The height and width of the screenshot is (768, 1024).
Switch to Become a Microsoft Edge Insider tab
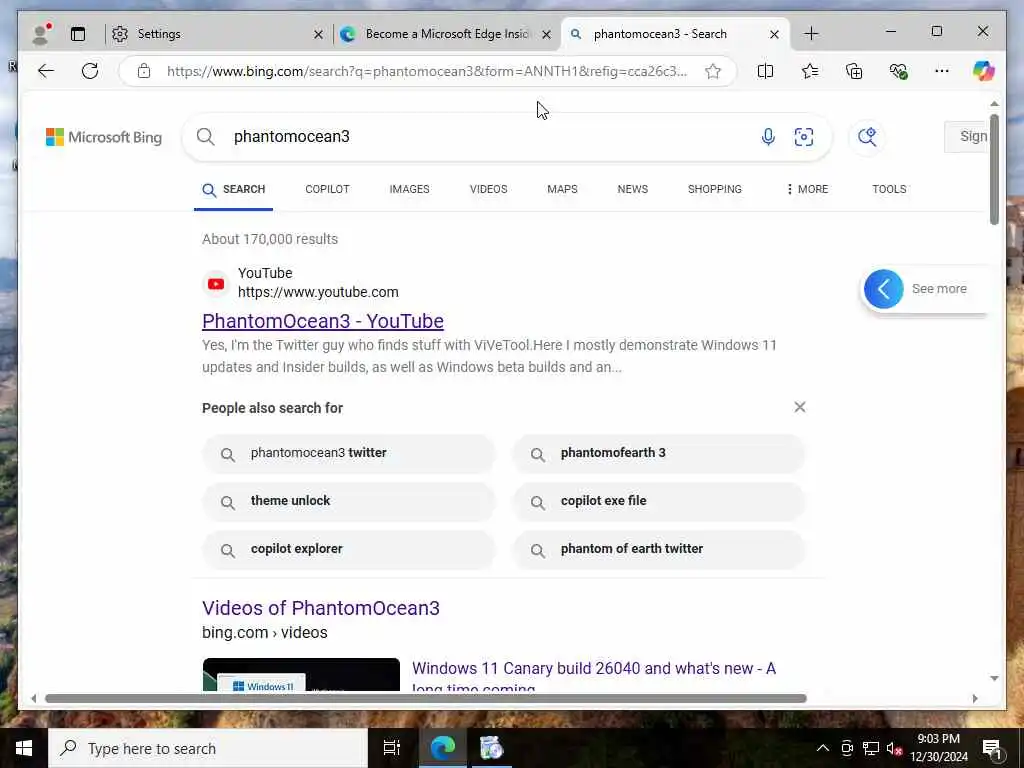point(447,34)
